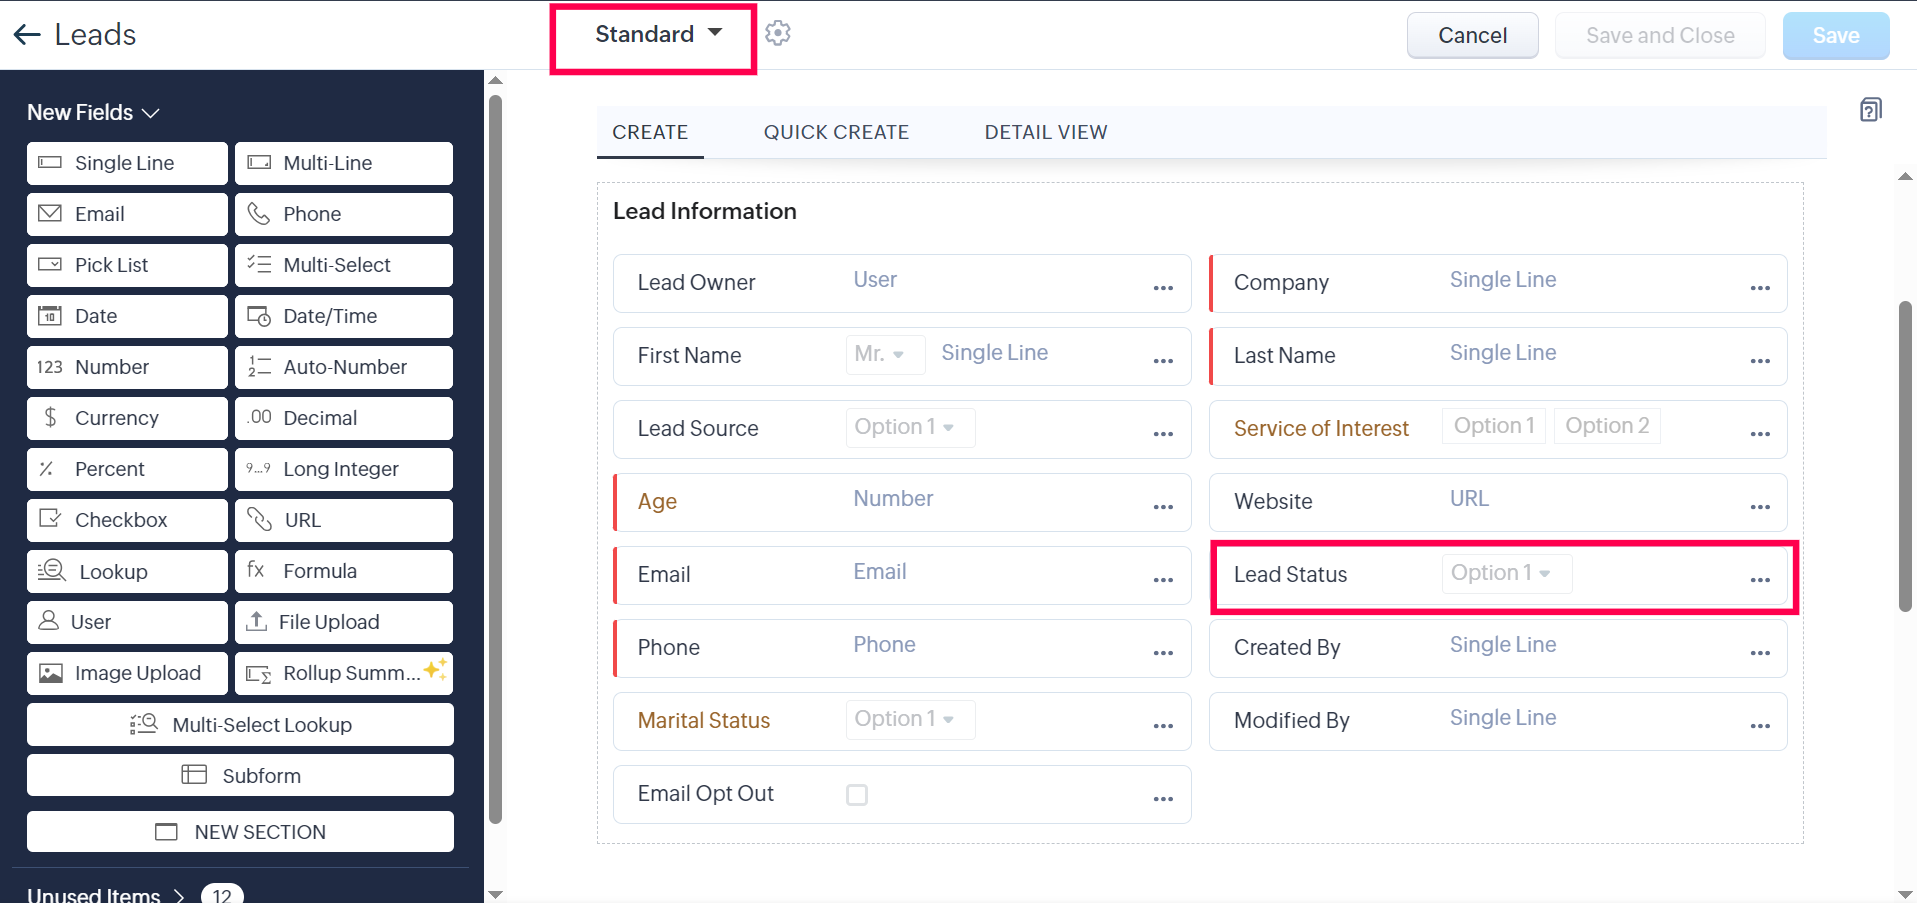1917x903 pixels.
Task: Click the Subform field type
Action: (x=240, y=775)
